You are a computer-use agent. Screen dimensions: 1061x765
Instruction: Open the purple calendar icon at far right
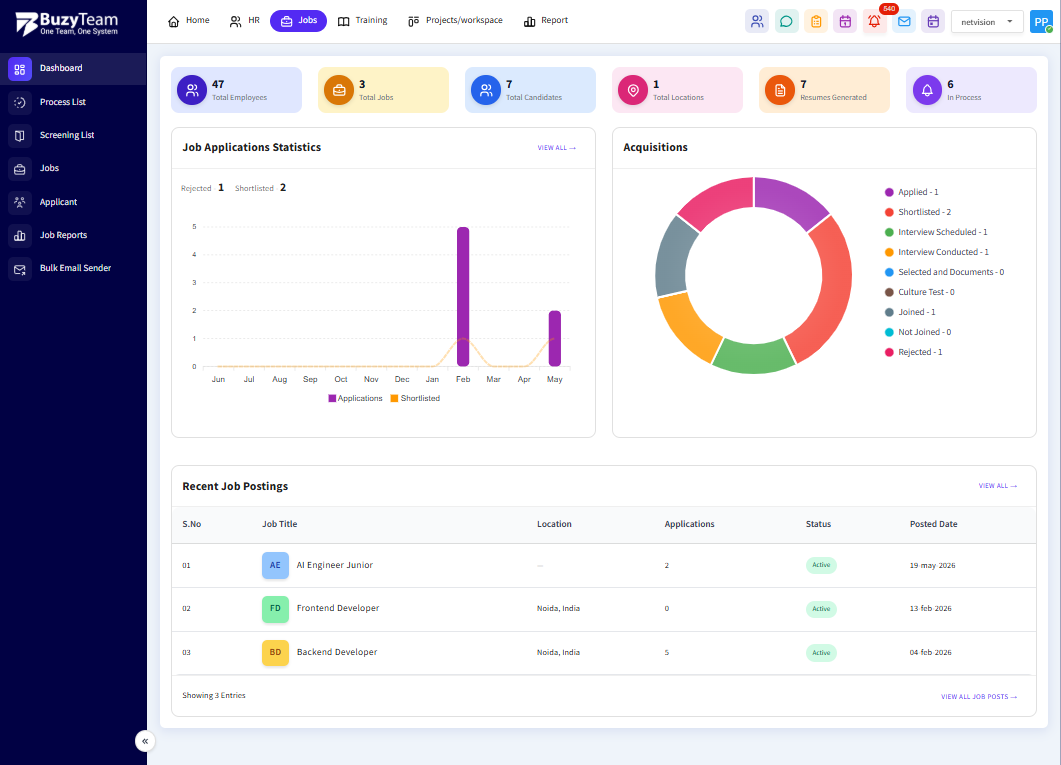(x=933, y=22)
